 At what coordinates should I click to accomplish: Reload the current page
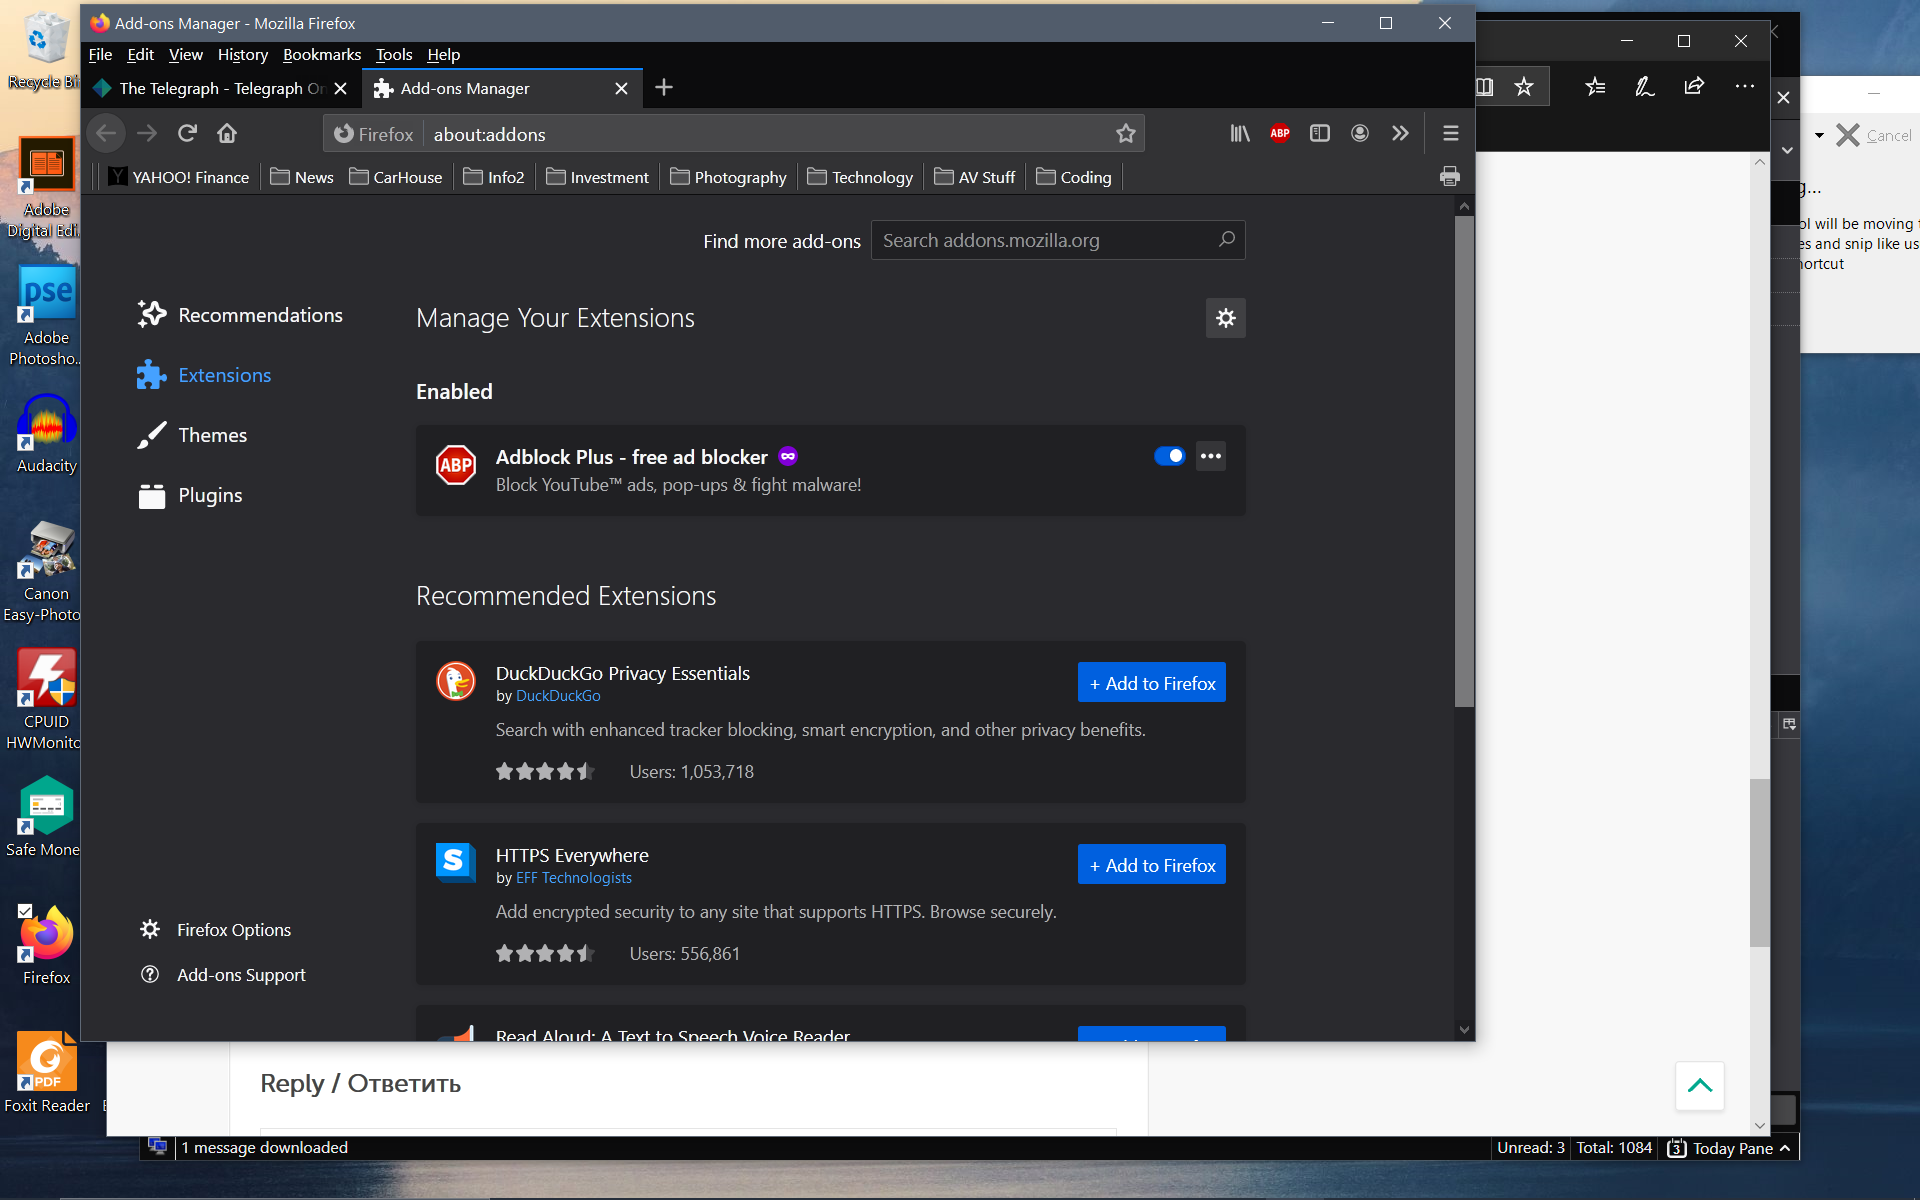pos(187,133)
